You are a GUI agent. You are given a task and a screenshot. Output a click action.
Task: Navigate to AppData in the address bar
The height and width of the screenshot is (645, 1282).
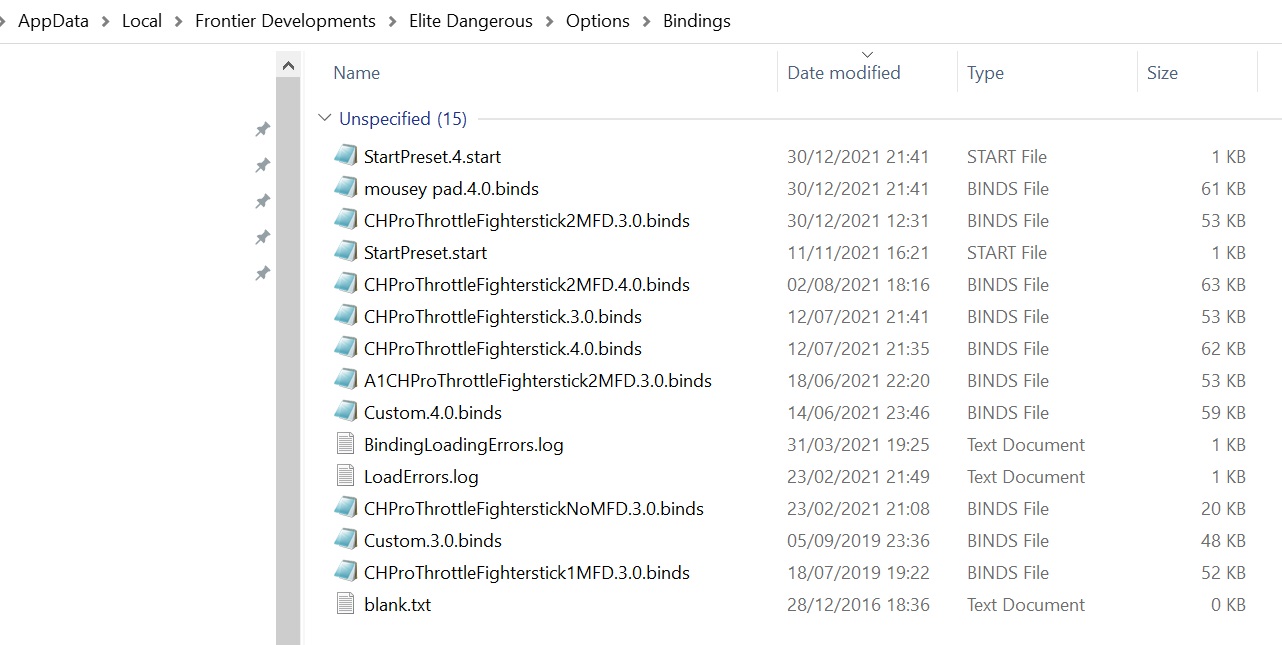pyautogui.click(x=54, y=21)
